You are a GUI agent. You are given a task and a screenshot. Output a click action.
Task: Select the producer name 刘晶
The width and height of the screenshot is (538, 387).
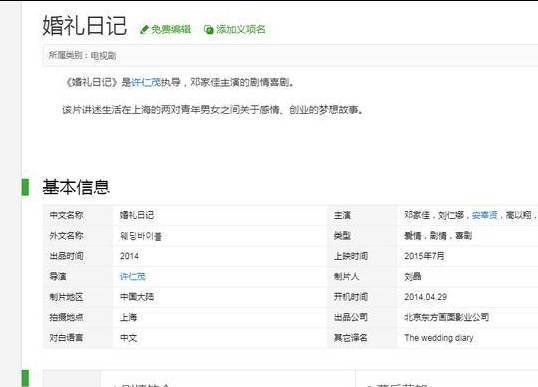coord(412,277)
